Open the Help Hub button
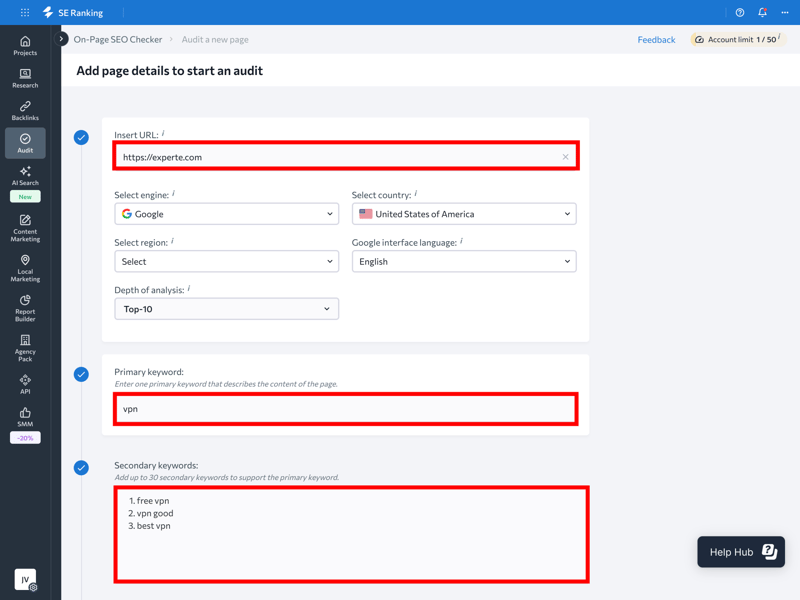 (x=741, y=552)
